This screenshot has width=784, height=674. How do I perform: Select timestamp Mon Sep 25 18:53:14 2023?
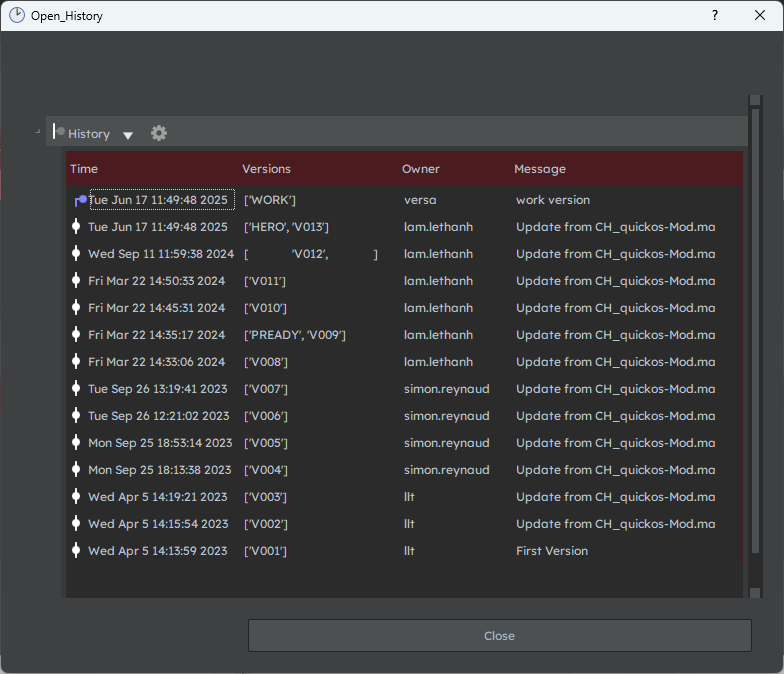tap(160, 443)
